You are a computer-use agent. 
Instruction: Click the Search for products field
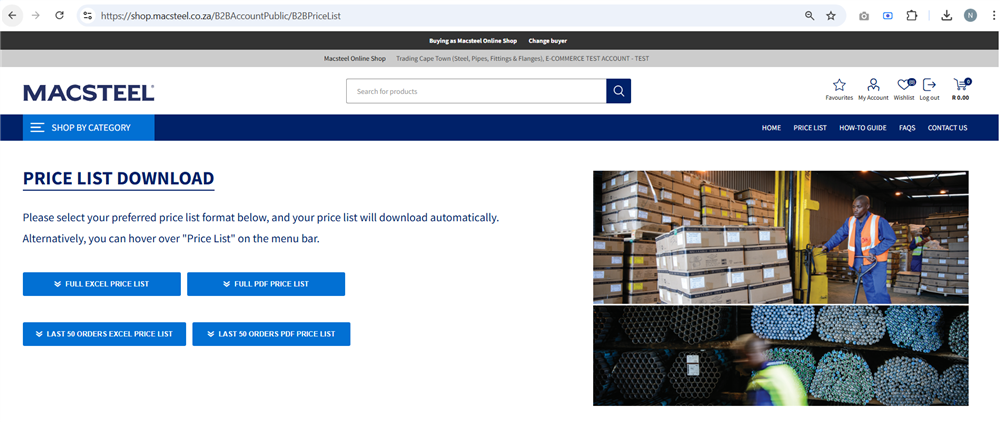[476, 91]
